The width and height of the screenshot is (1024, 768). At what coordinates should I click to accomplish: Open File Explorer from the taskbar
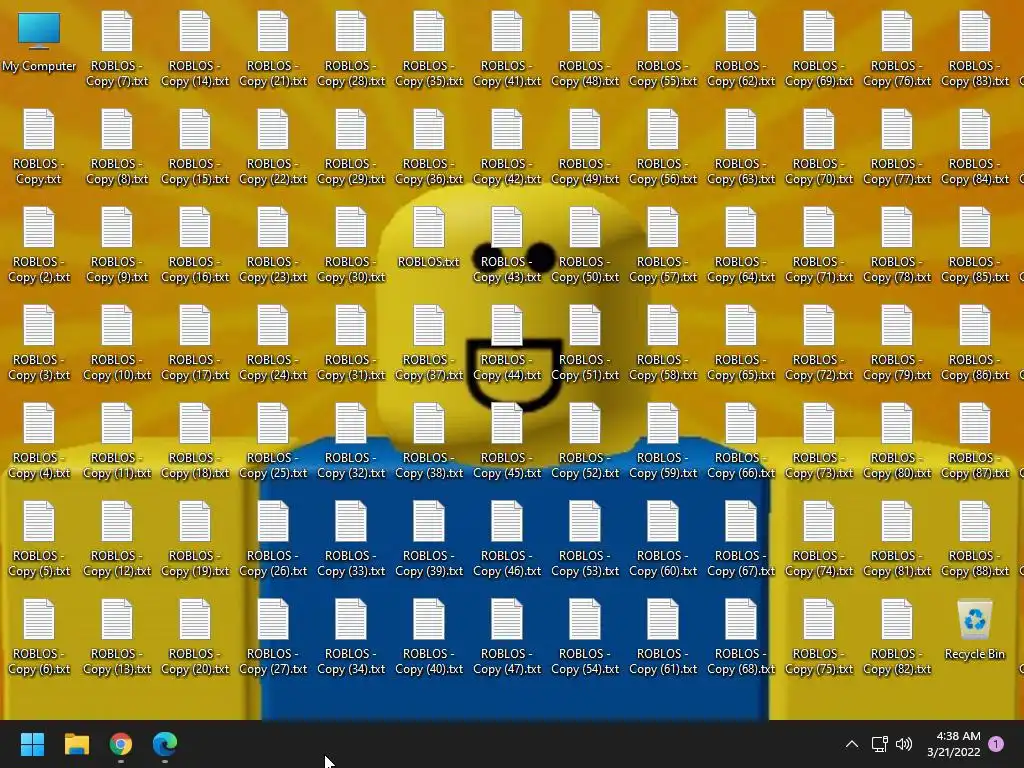(x=76, y=744)
